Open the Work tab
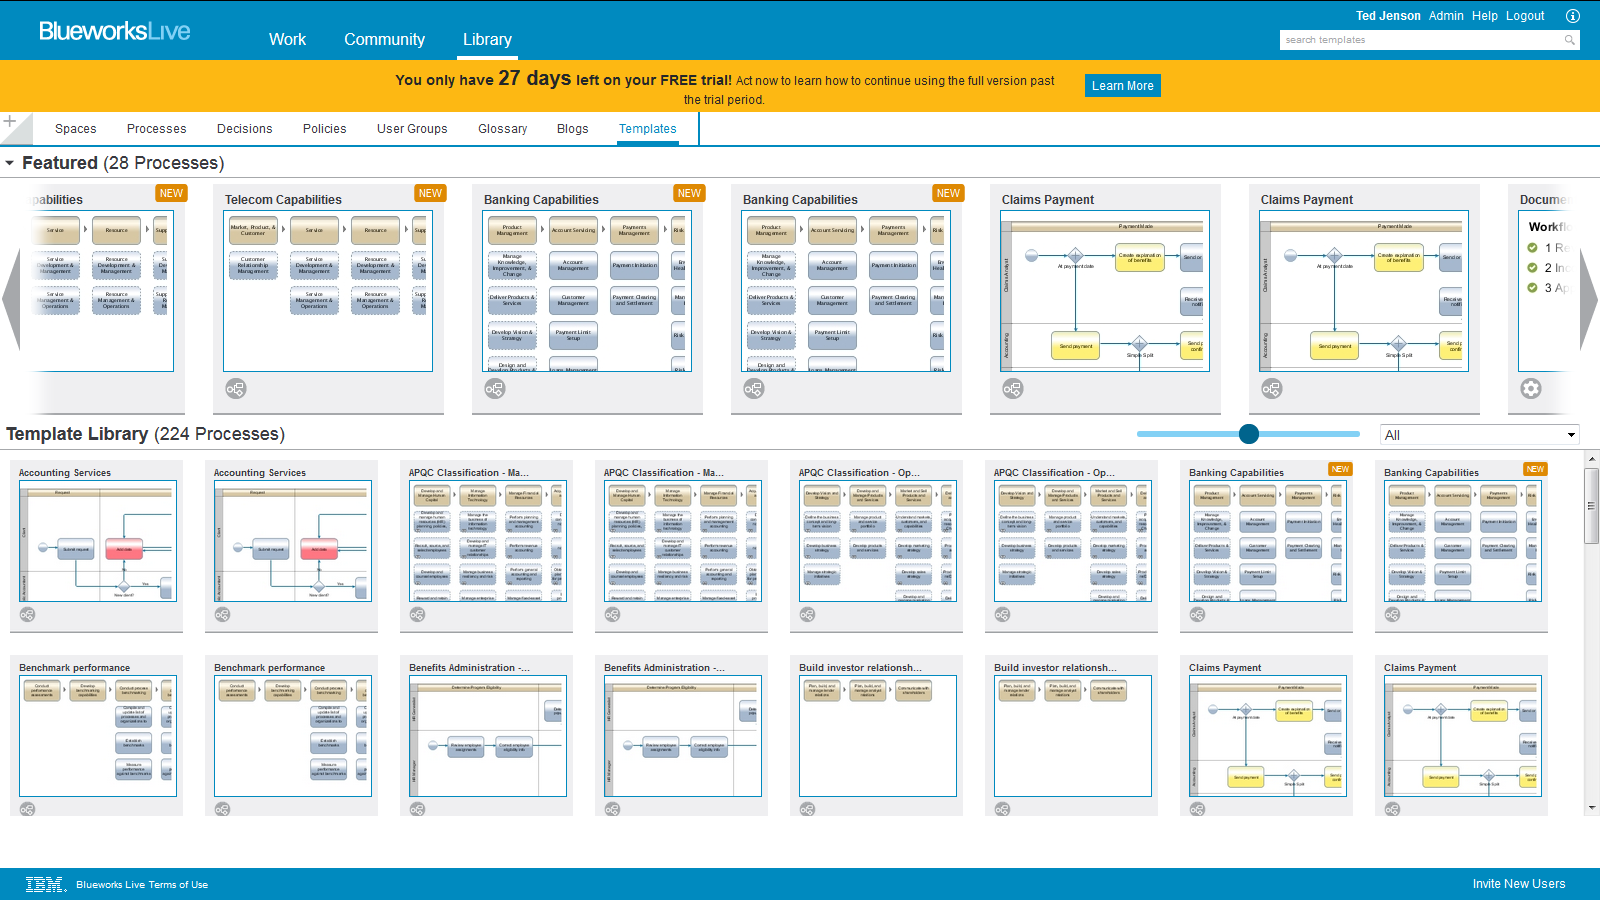The height and width of the screenshot is (900, 1600). tap(287, 39)
